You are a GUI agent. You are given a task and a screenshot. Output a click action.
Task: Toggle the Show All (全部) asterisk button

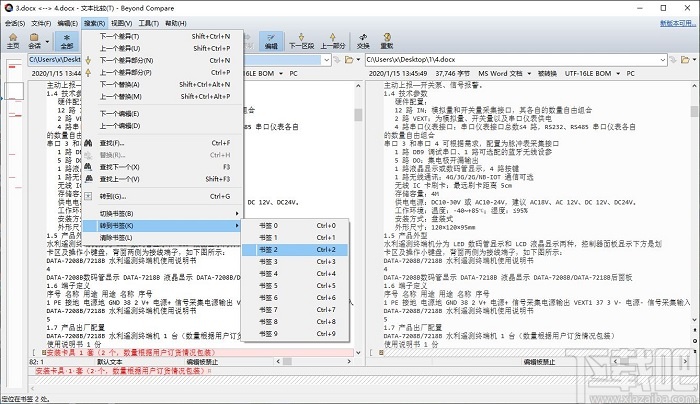click(67, 41)
